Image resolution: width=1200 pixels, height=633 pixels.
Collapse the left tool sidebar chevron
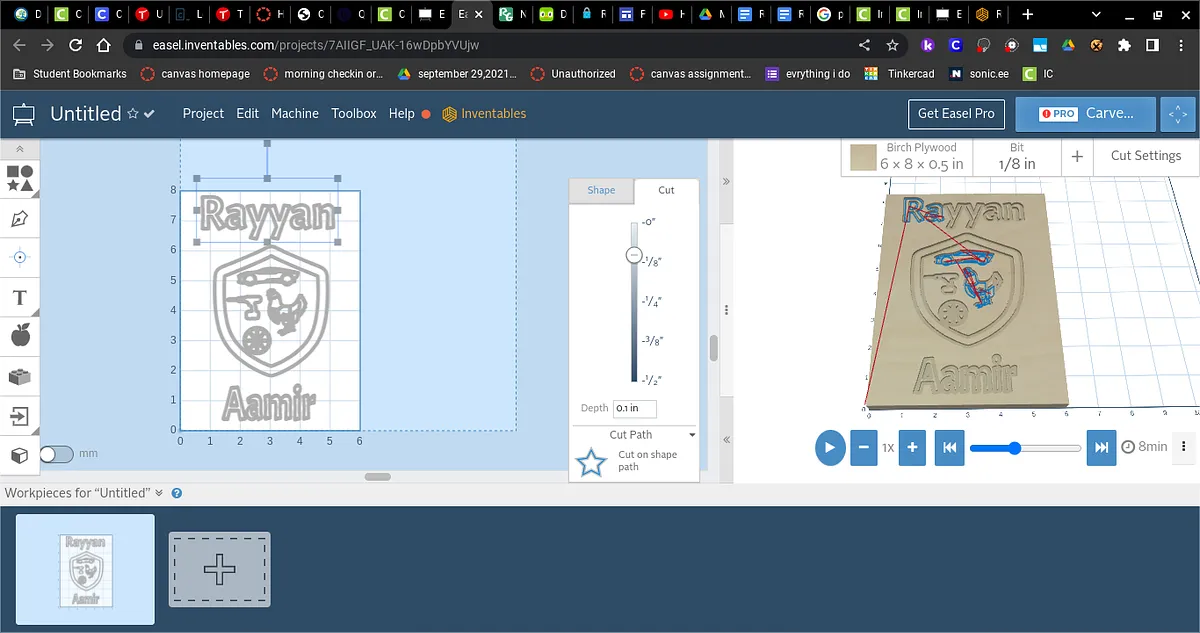pyautogui.click(x=19, y=148)
